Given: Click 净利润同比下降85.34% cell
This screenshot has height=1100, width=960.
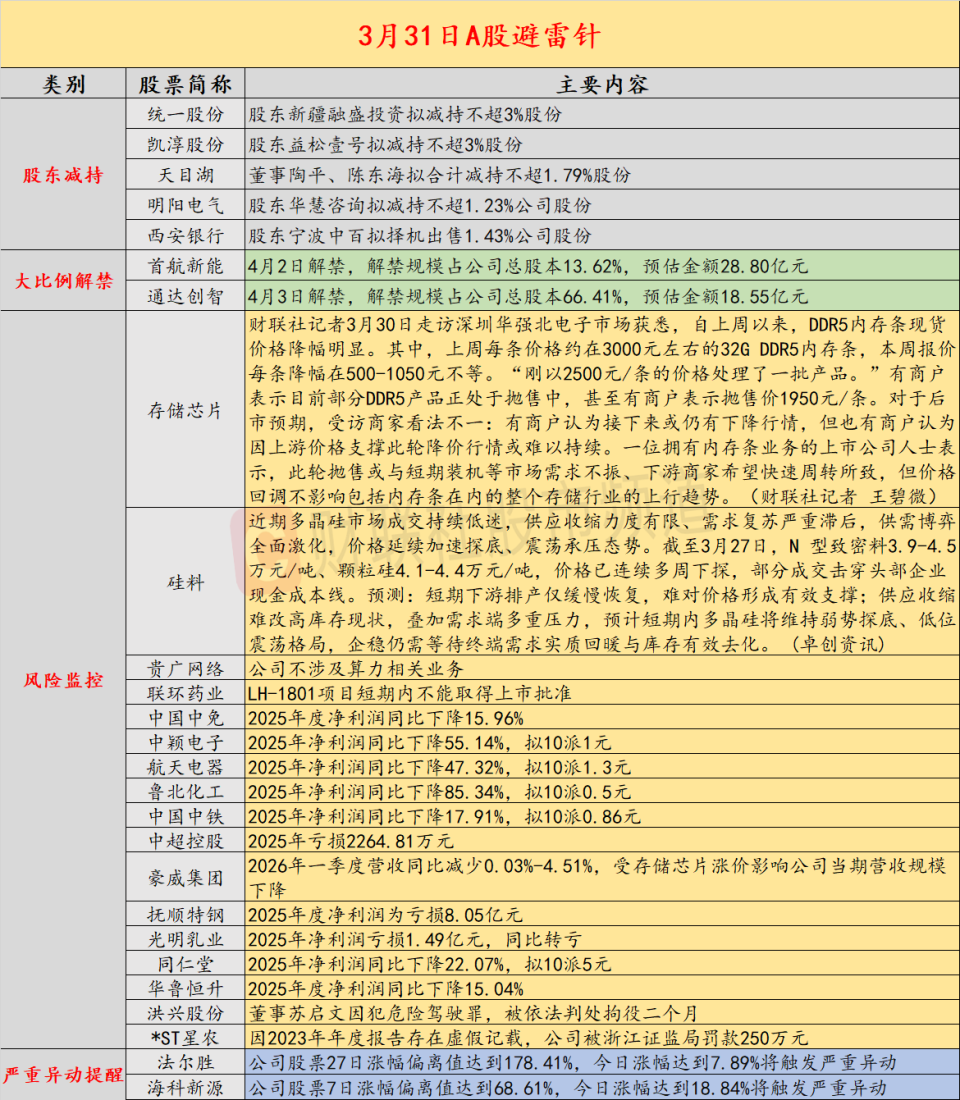Looking at the screenshot, I should click(x=602, y=791).
